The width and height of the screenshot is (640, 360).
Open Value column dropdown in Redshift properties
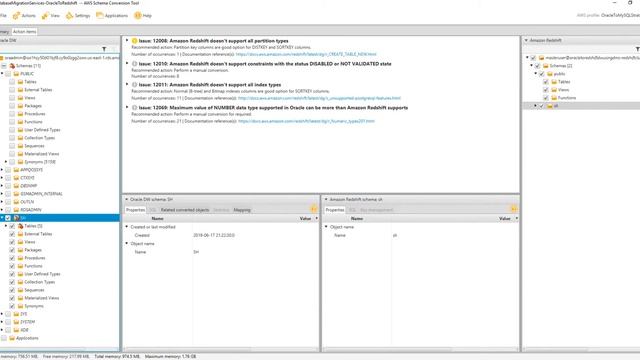(x=516, y=219)
